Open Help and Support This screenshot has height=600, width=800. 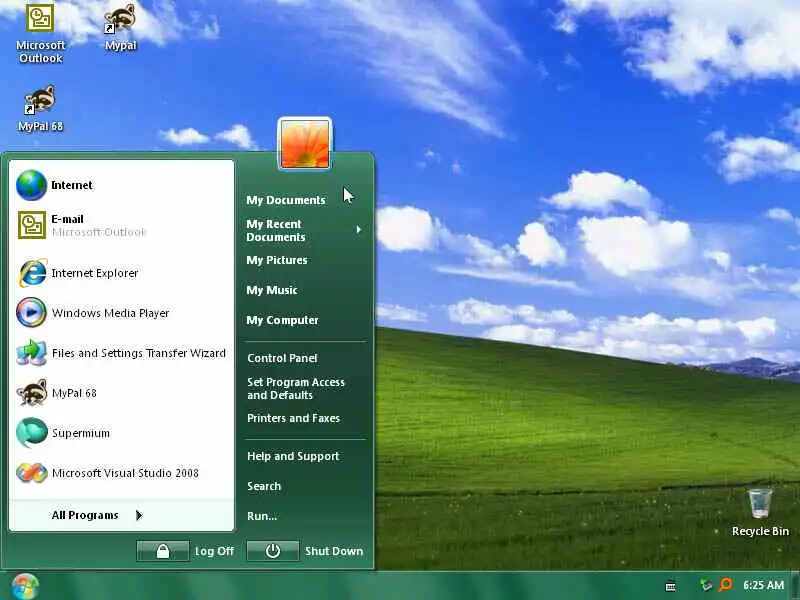coord(304,456)
